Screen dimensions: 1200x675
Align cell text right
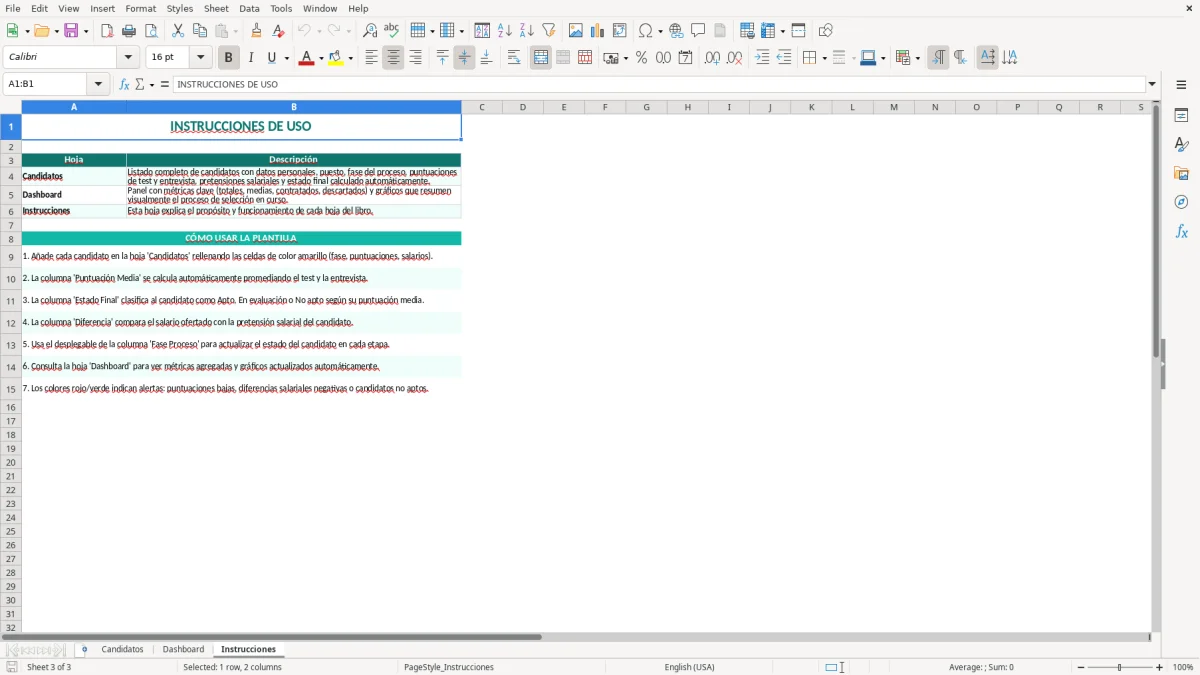point(415,58)
